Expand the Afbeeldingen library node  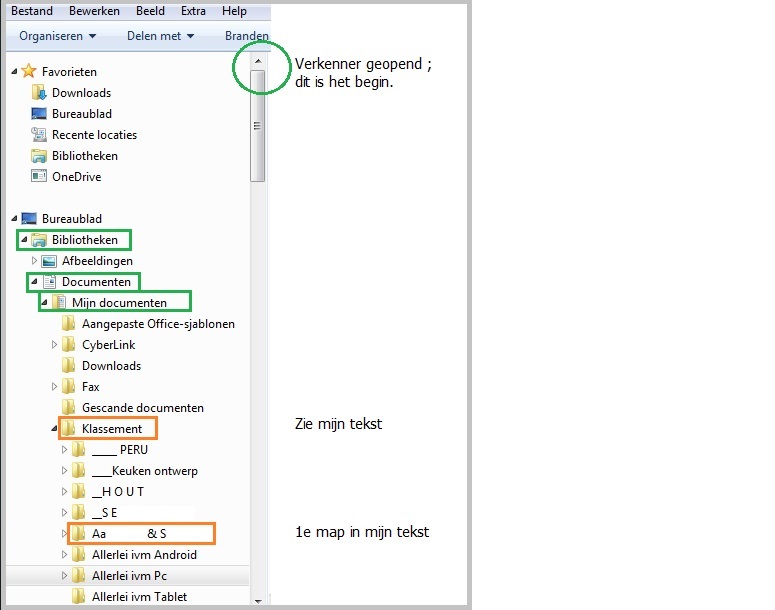34,261
